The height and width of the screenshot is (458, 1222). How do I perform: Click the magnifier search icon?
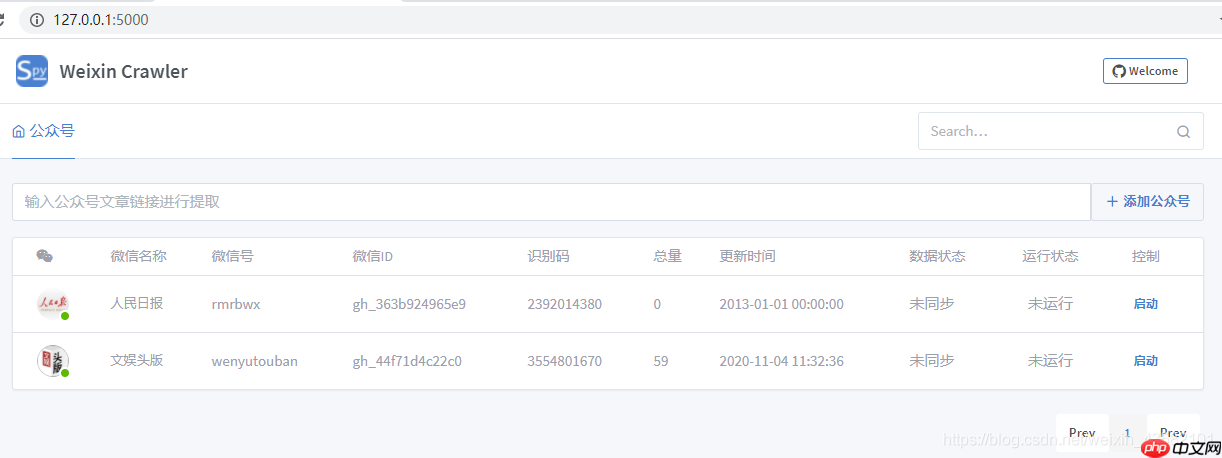tap(1183, 131)
